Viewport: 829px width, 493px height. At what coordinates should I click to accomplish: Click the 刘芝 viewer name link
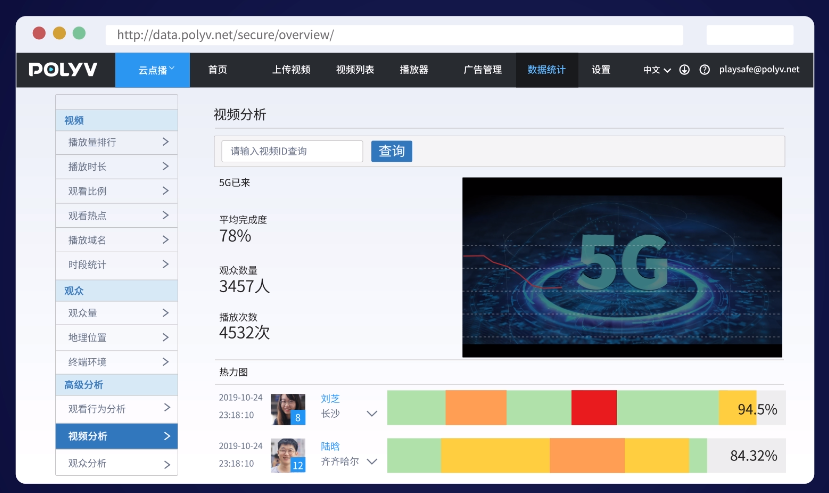(x=330, y=398)
